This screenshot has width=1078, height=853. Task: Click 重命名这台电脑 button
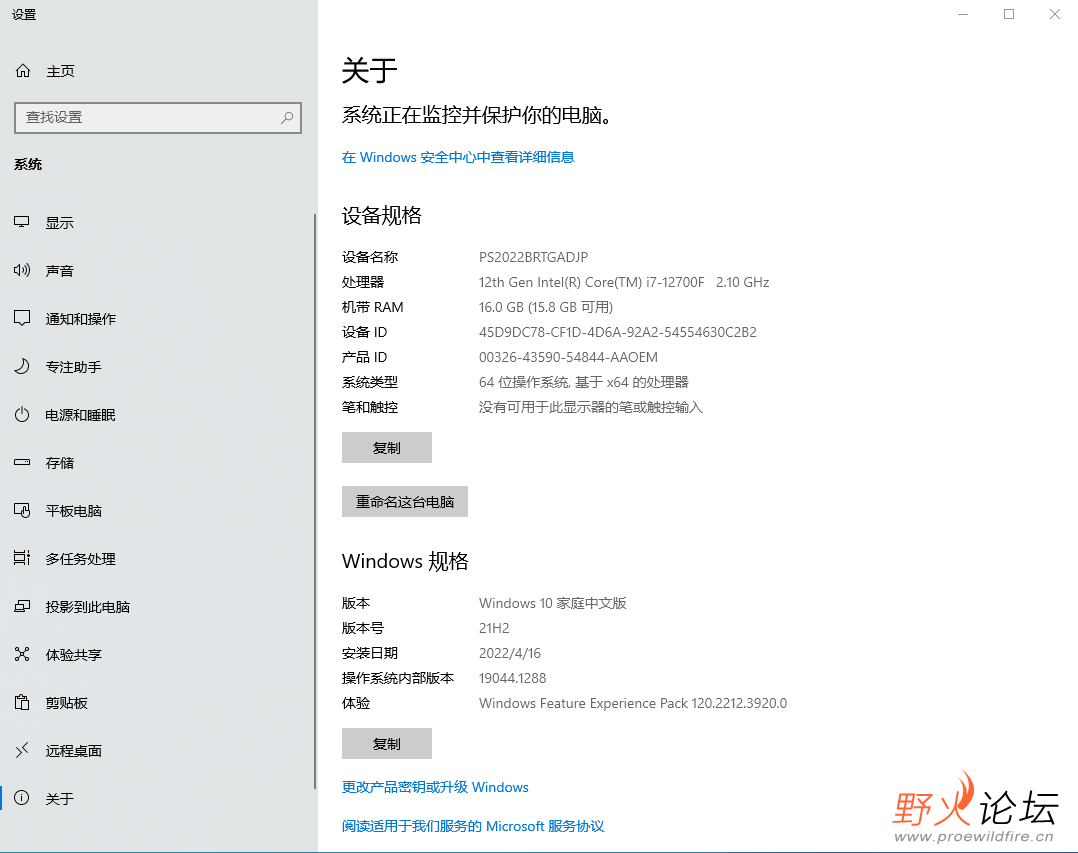coord(404,502)
